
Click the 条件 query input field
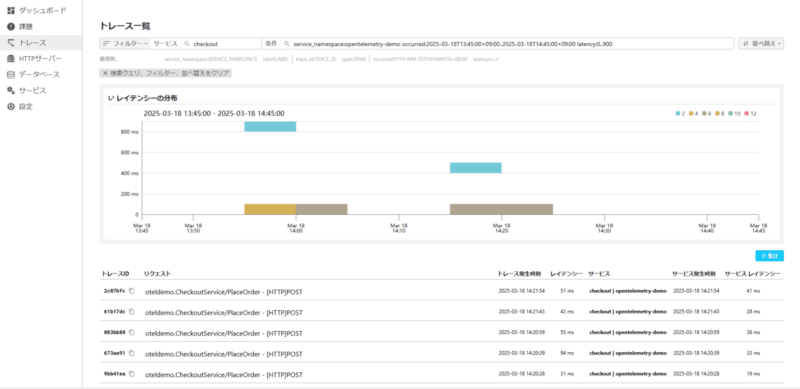508,44
